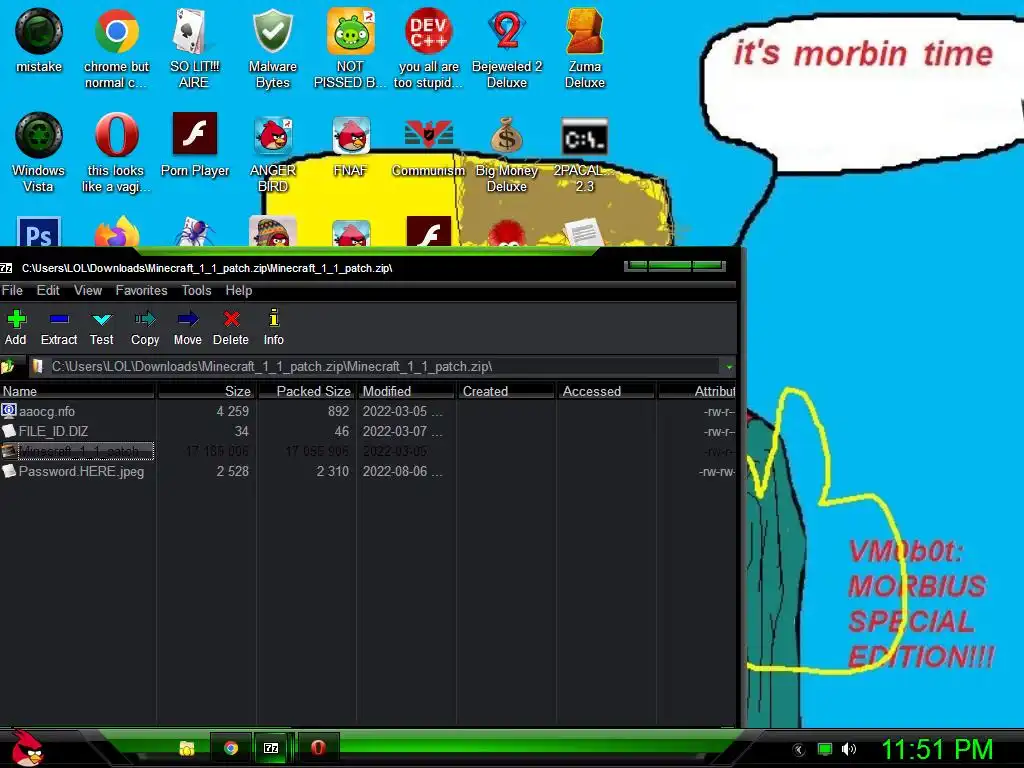
Task: Click the Extract toolbar button
Action: click(x=59, y=327)
